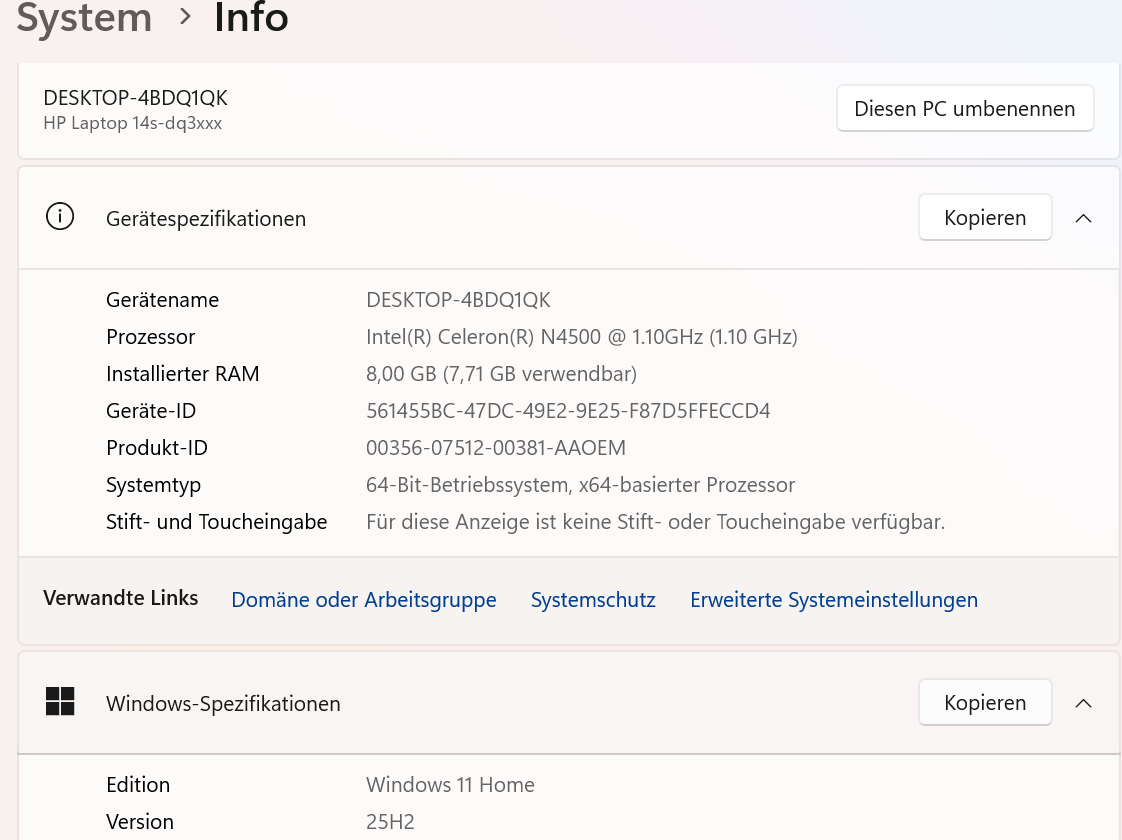The height and width of the screenshot is (840, 1122).
Task: Open Erweiterte Systemeinstellungen link
Action: point(834,600)
